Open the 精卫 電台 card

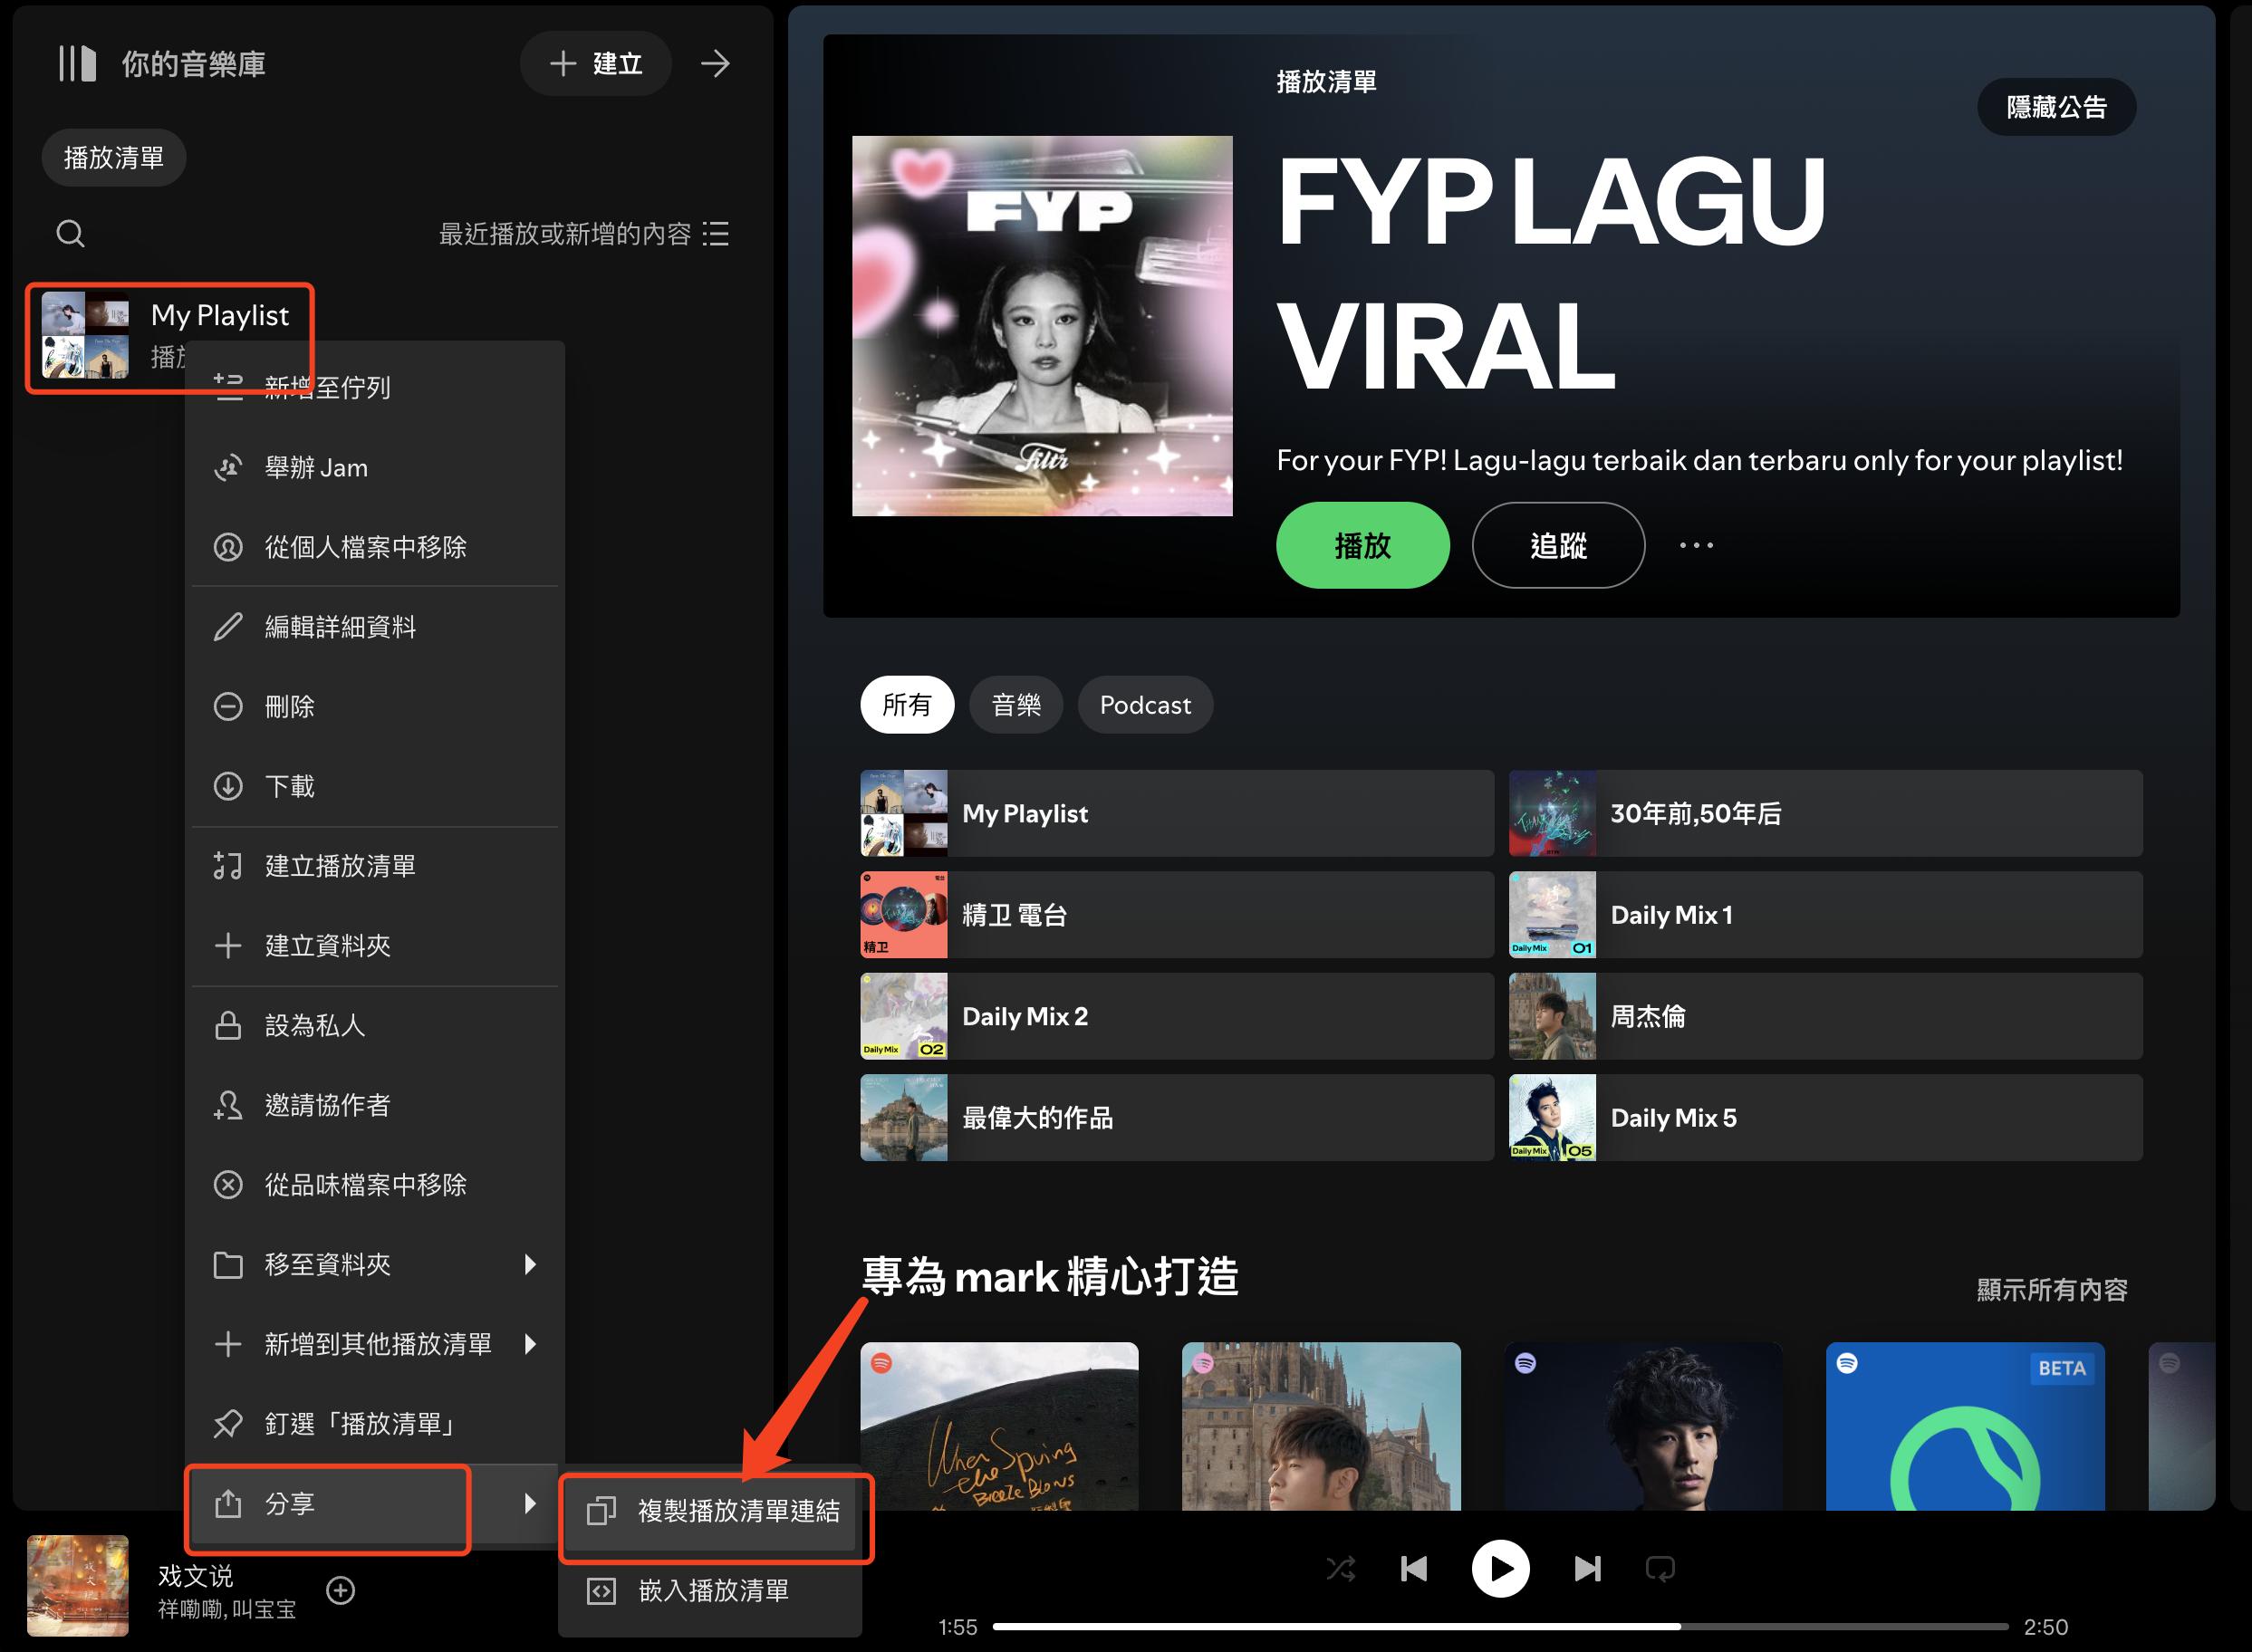(x=1177, y=915)
